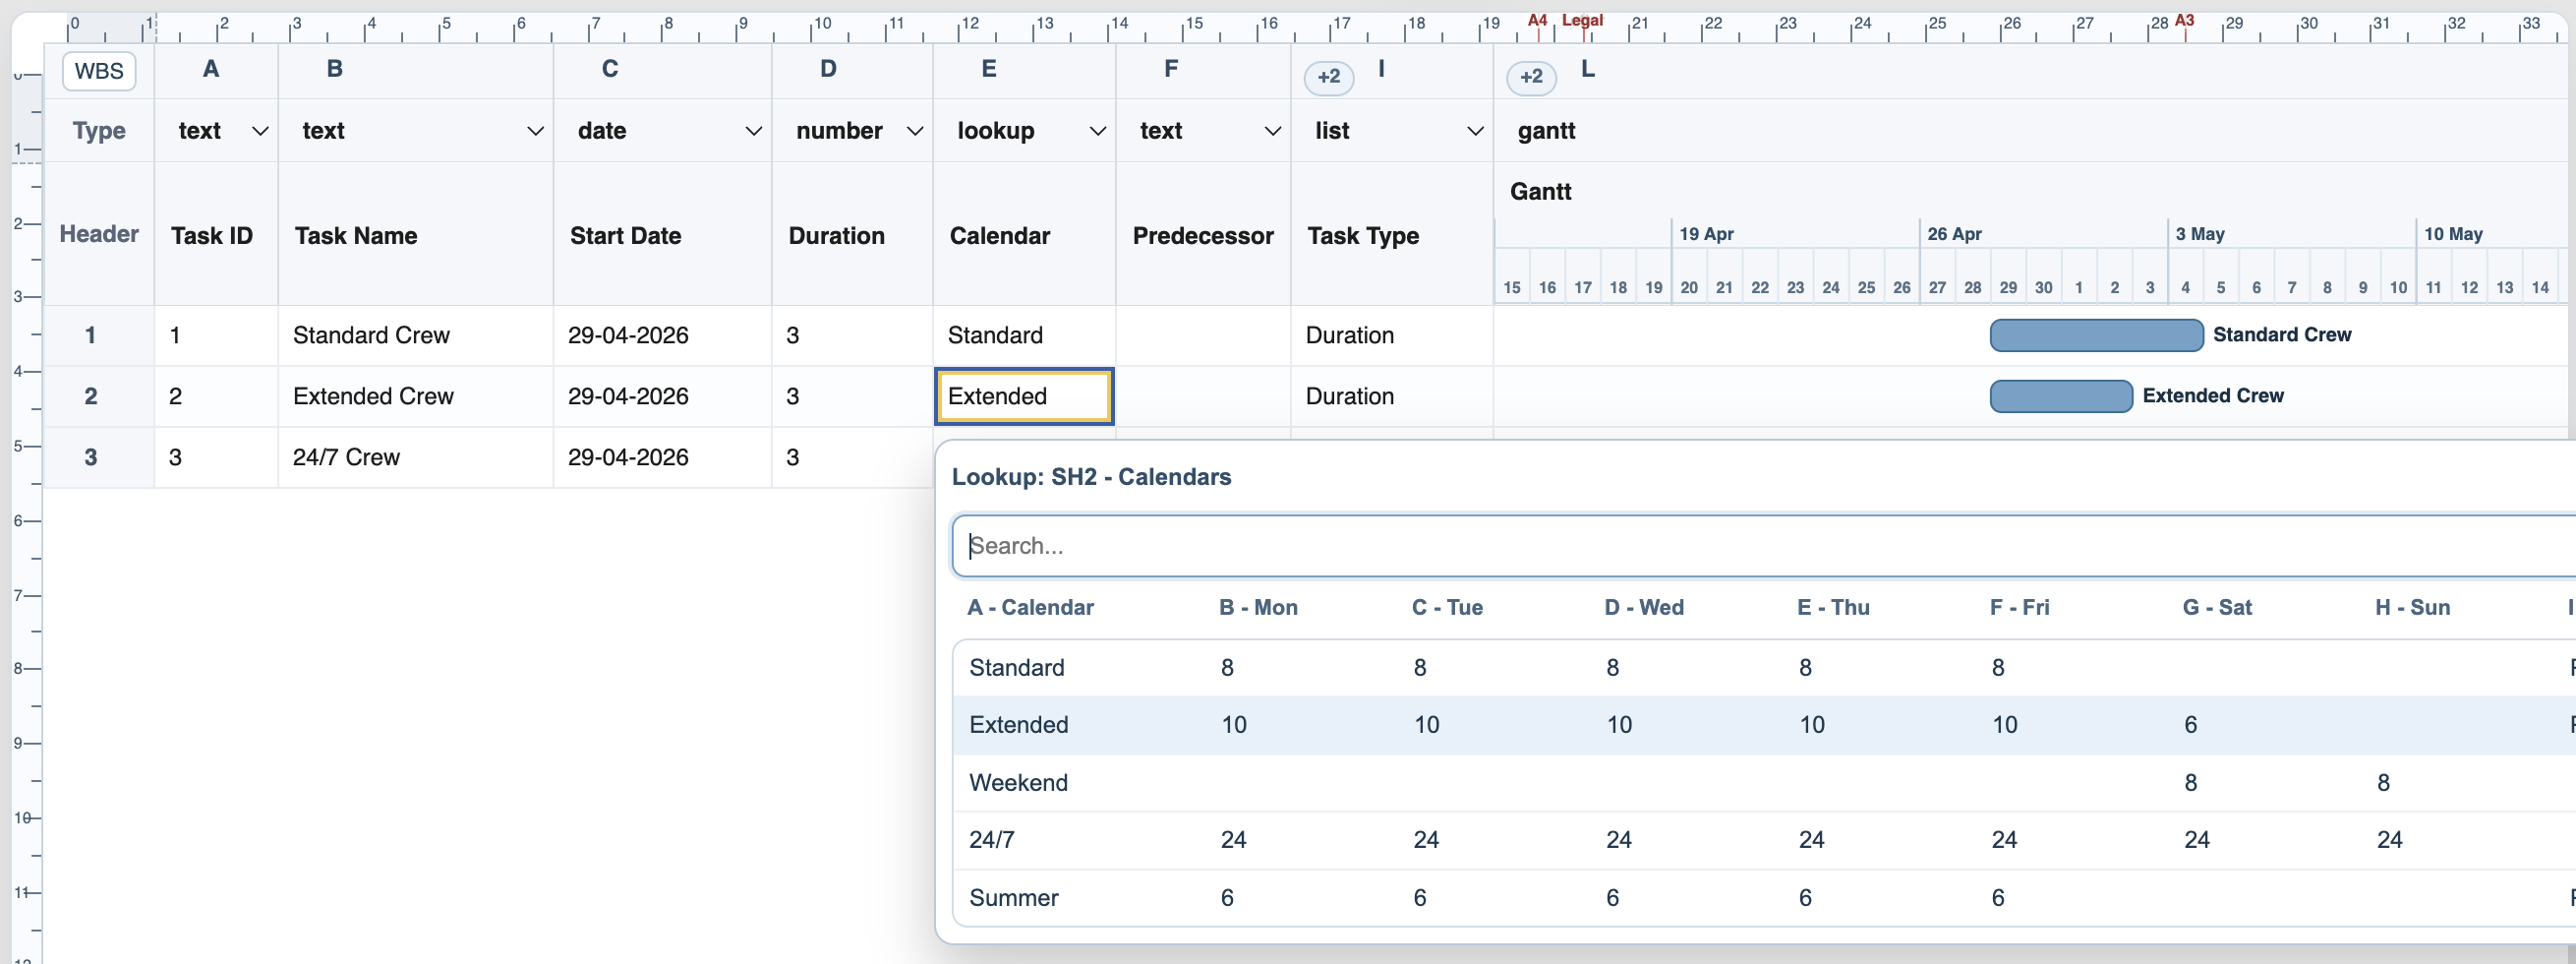Image resolution: width=2576 pixels, height=964 pixels.
Task: Select the Extended calendar cell in row 2
Action: (1024, 397)
